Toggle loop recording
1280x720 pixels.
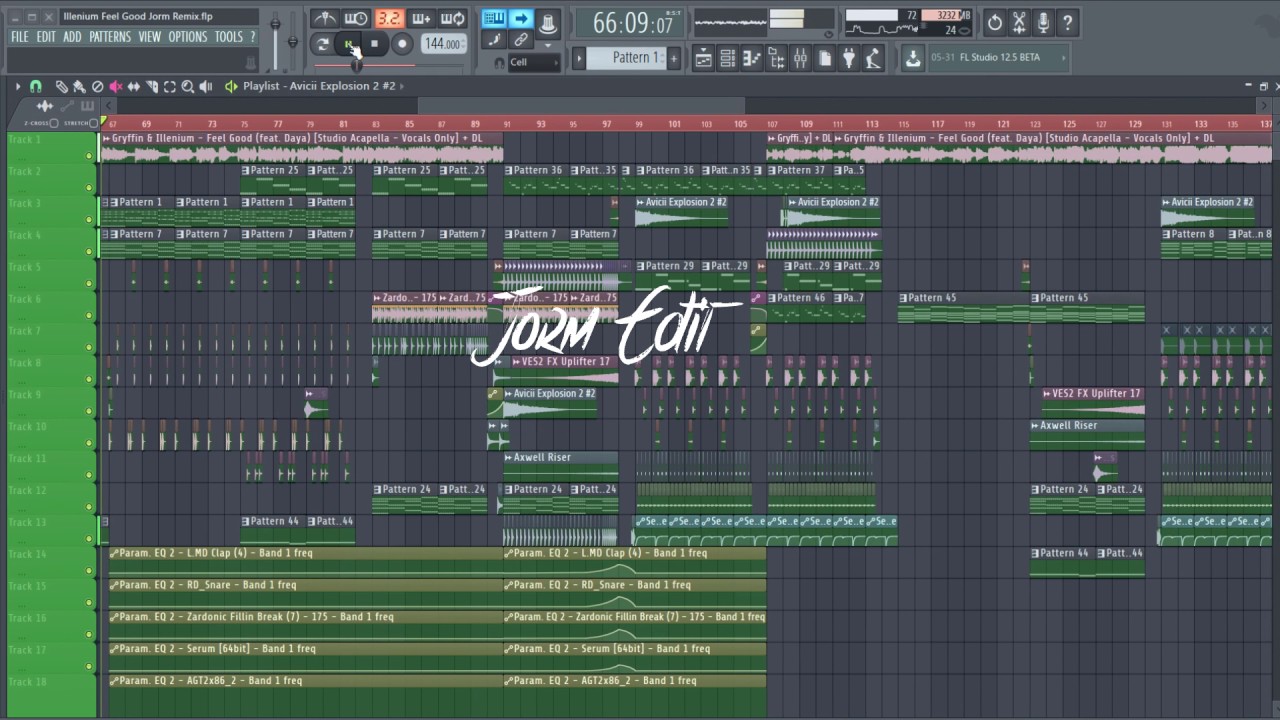pyautogui.click(x=452, y=18)
